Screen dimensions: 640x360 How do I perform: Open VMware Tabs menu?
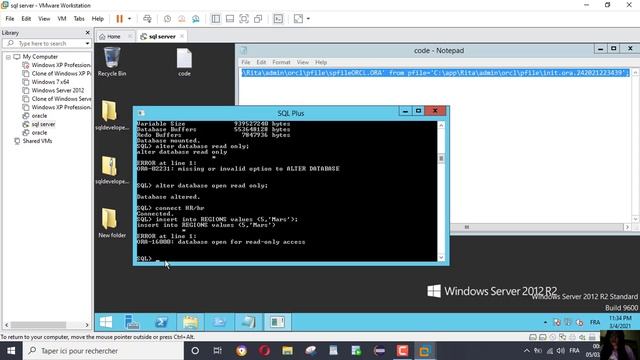pos(79,19)
